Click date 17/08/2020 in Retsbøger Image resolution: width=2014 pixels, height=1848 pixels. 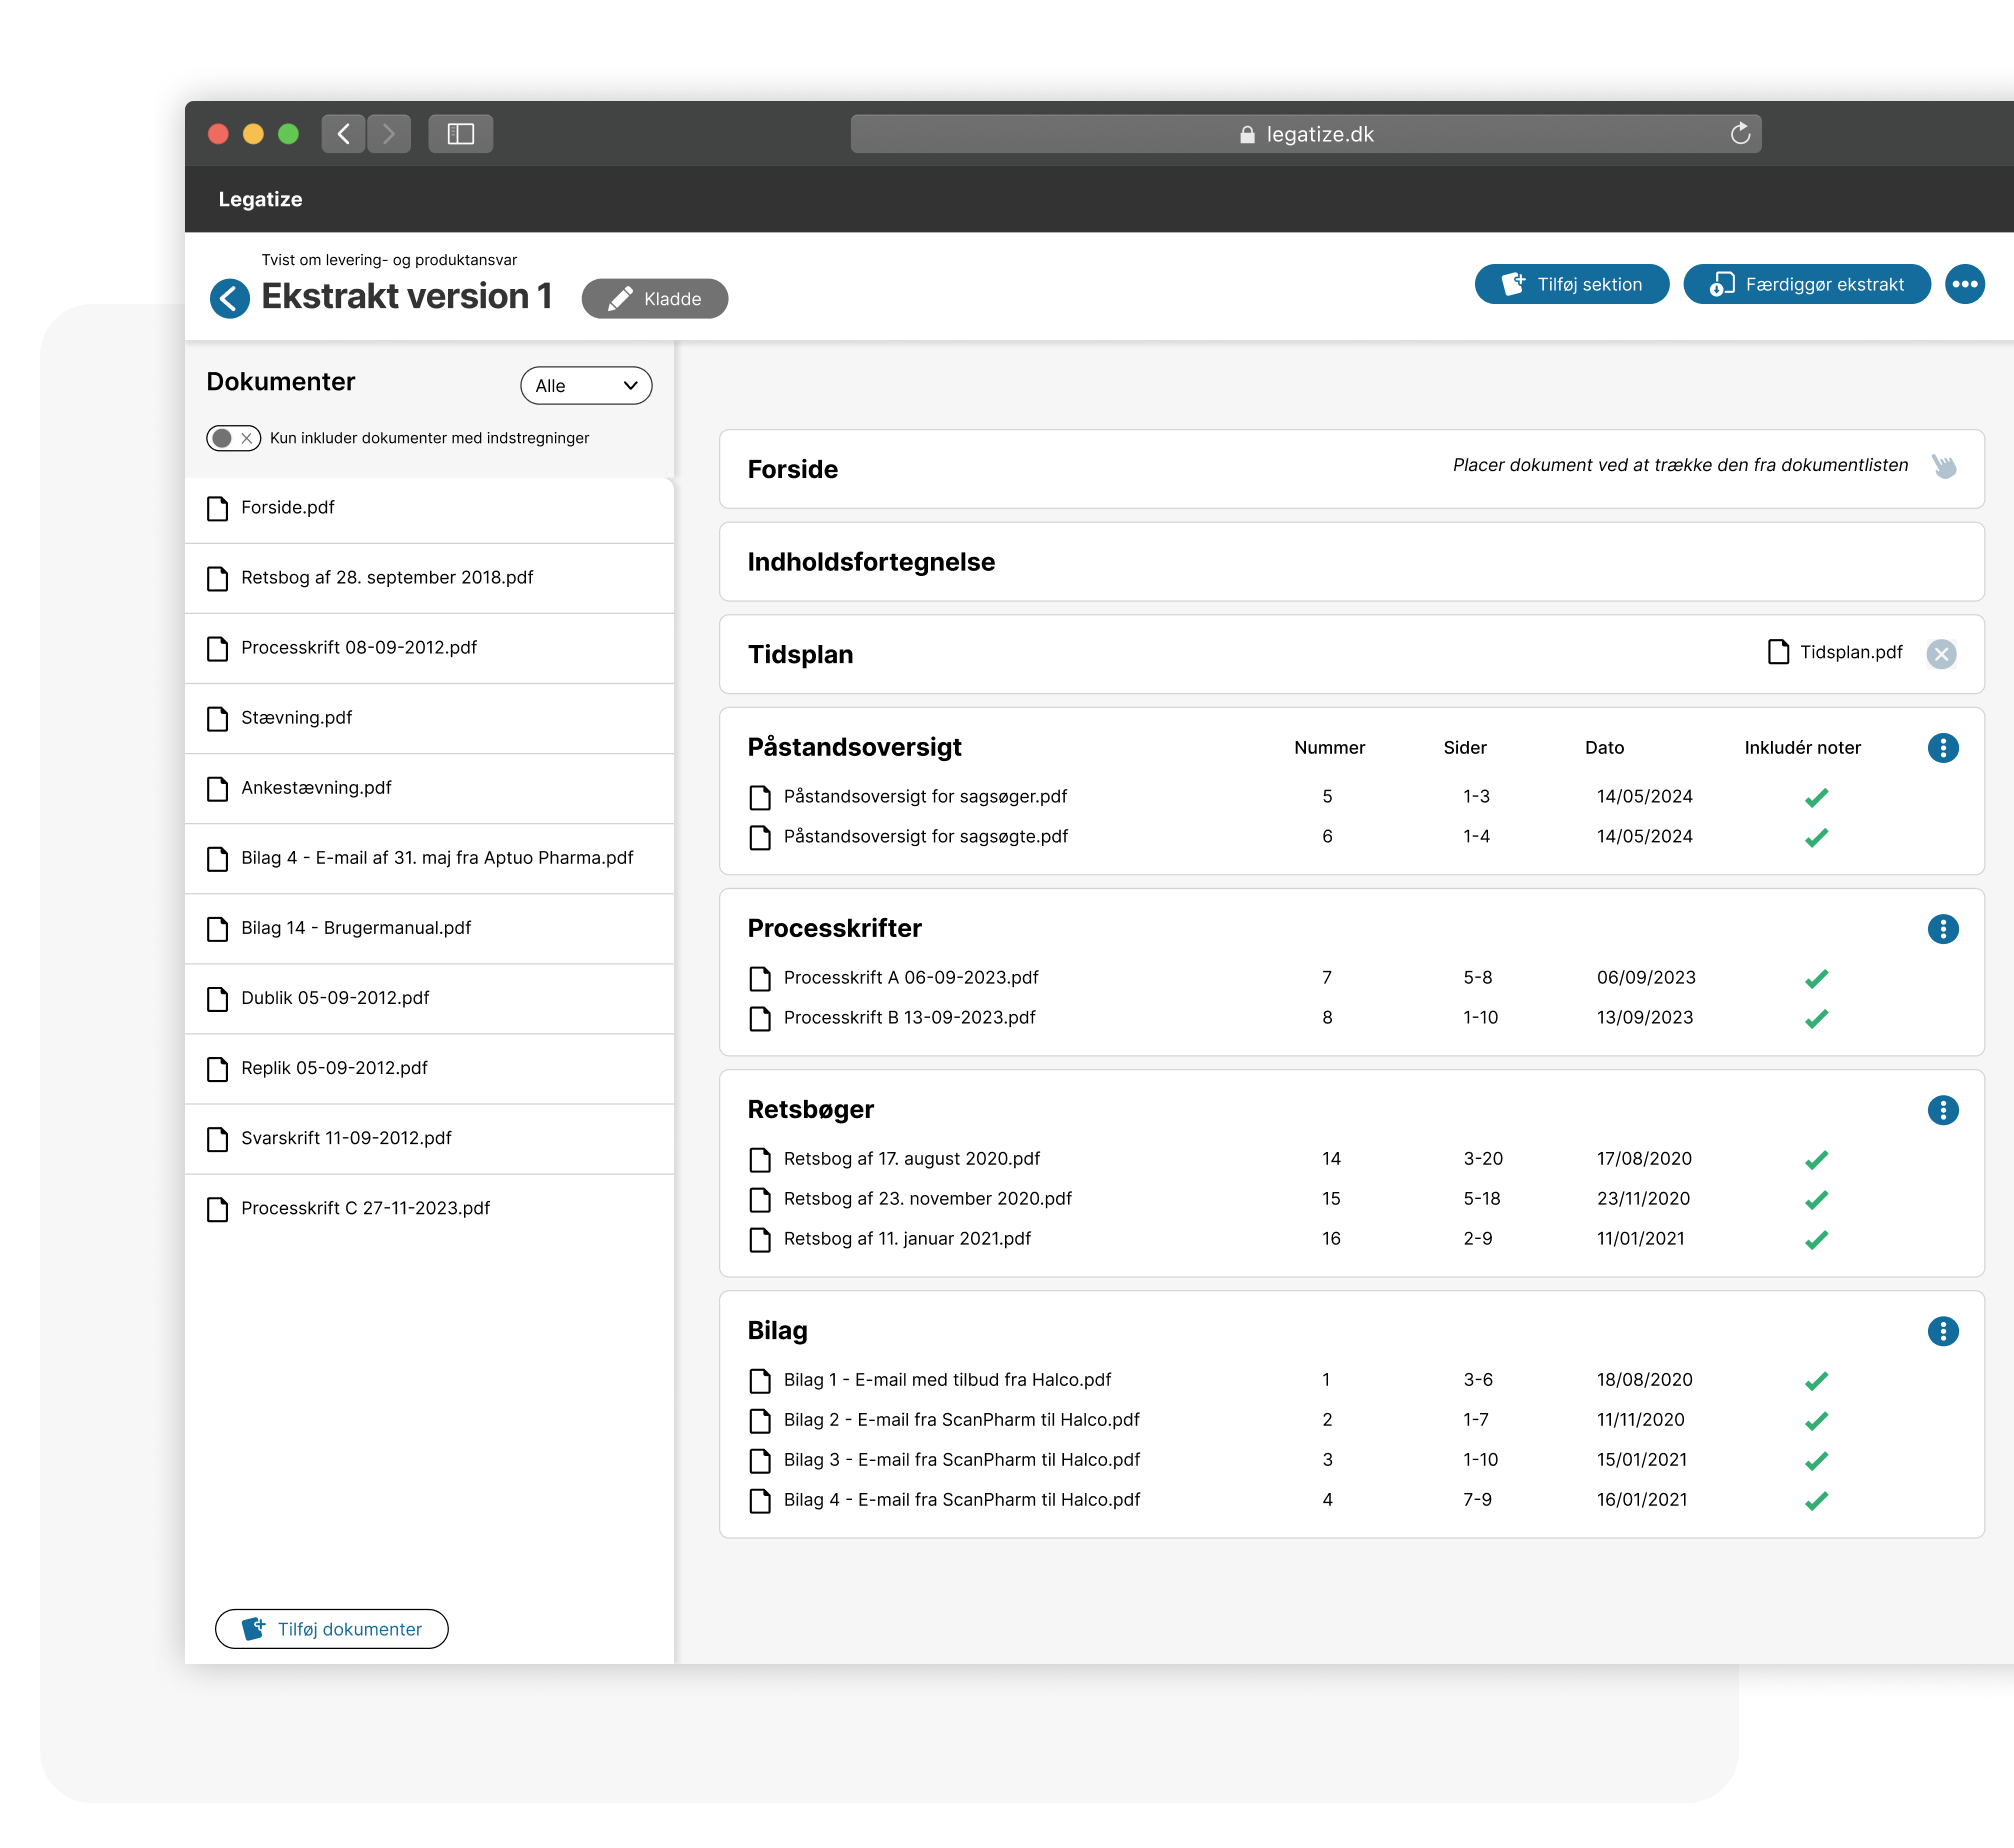point(1644,1158)
